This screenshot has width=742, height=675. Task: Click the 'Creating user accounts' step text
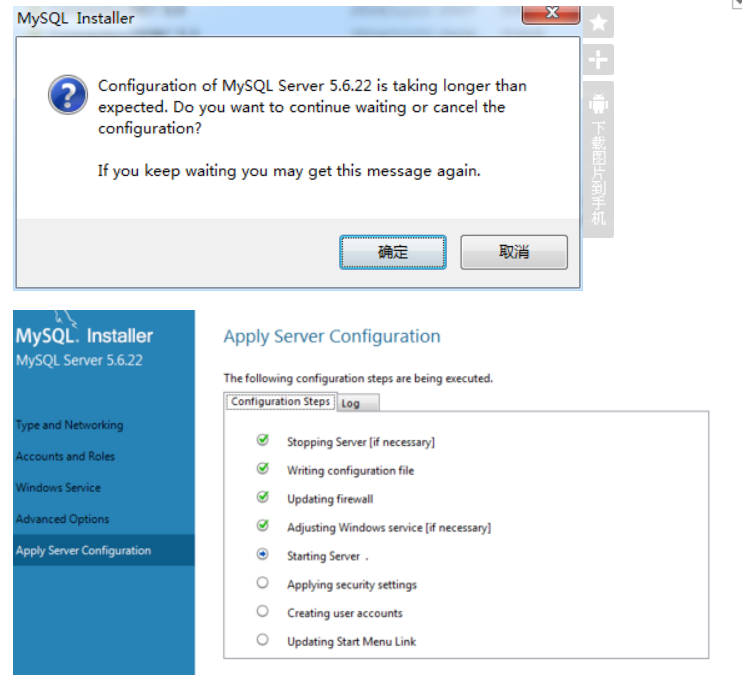tap(344, 613)
